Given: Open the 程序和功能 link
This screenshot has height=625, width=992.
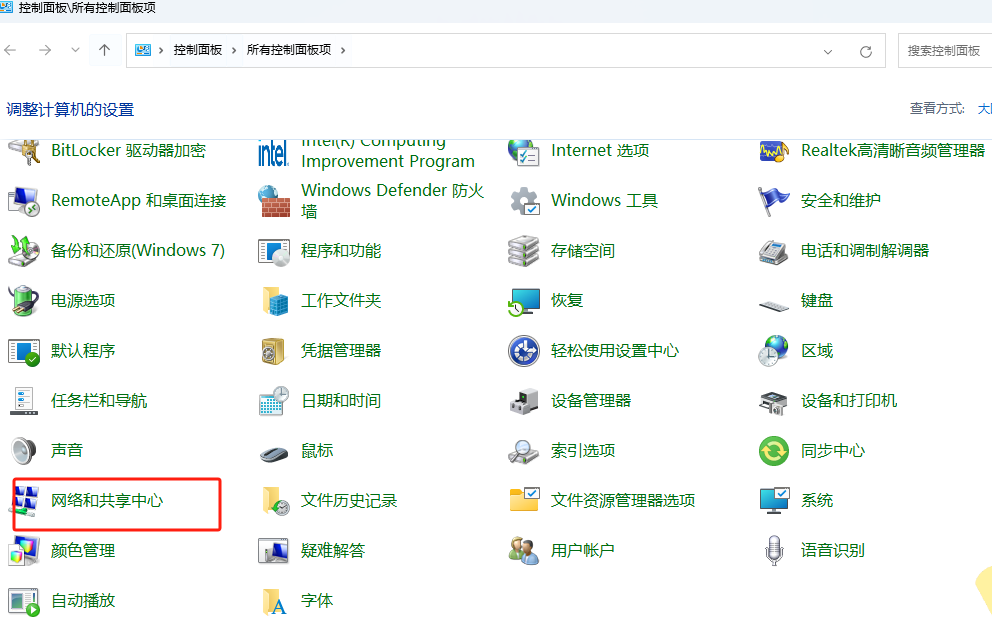Looking at the screenshot, I should pyautogui.click(x=341, y=251).
